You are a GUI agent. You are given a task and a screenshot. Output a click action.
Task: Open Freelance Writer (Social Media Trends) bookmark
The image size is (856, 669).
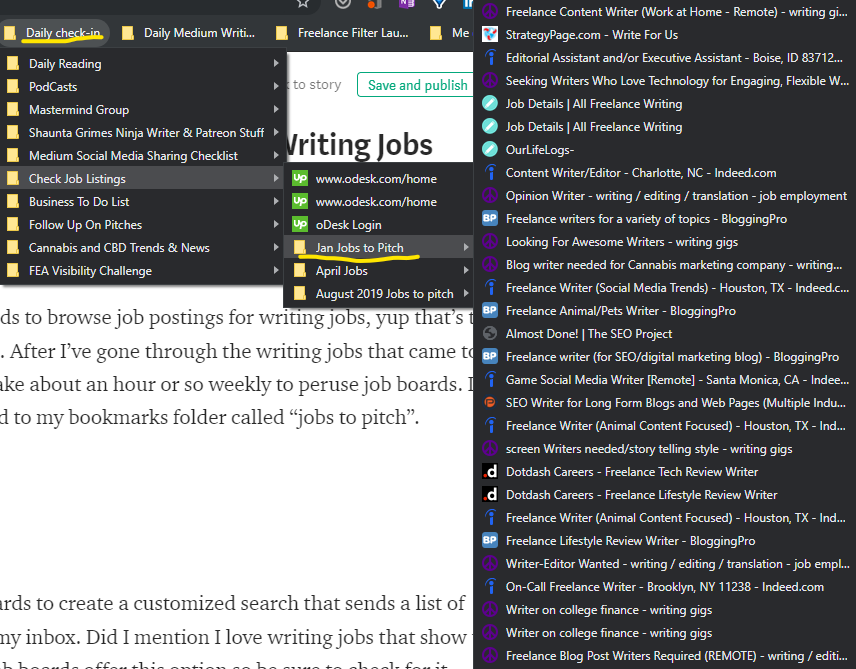[x=665, y=288]
